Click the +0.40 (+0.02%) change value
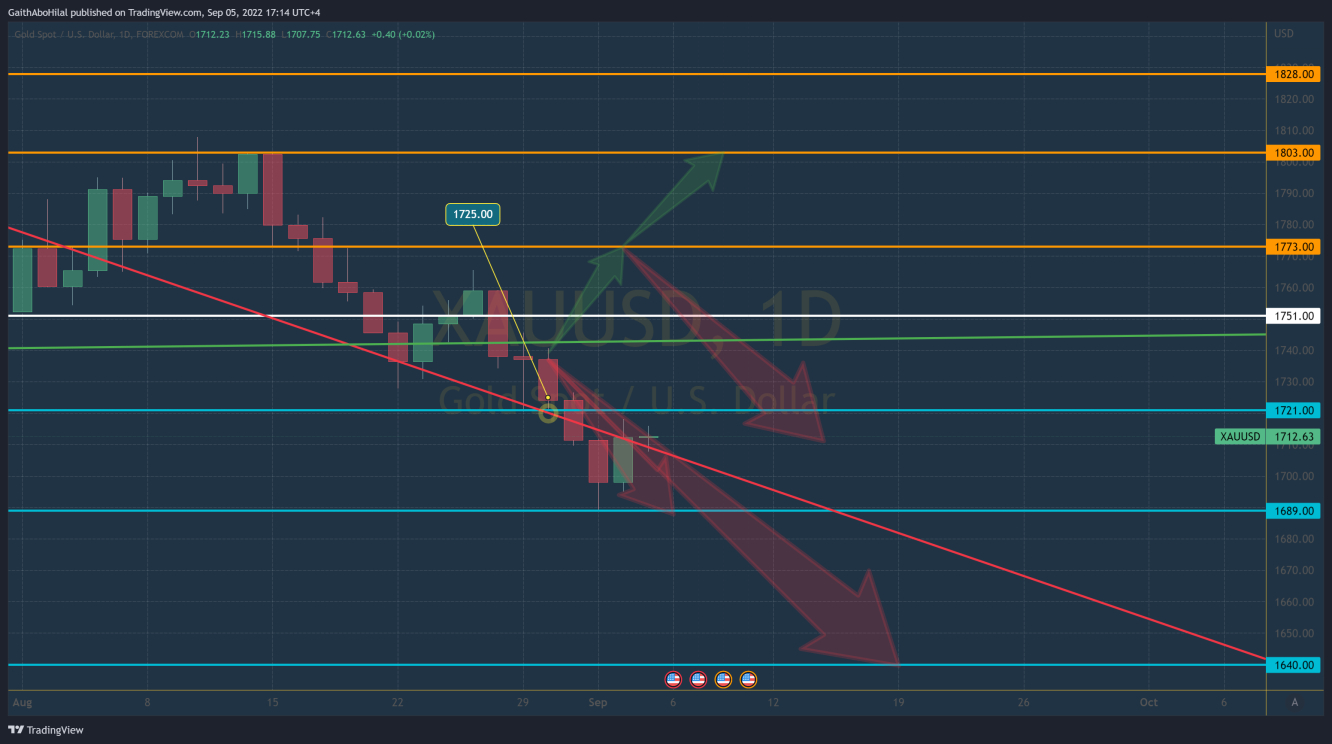The height and width of the screenshot is (744, 1332). (x=403, y=34)
